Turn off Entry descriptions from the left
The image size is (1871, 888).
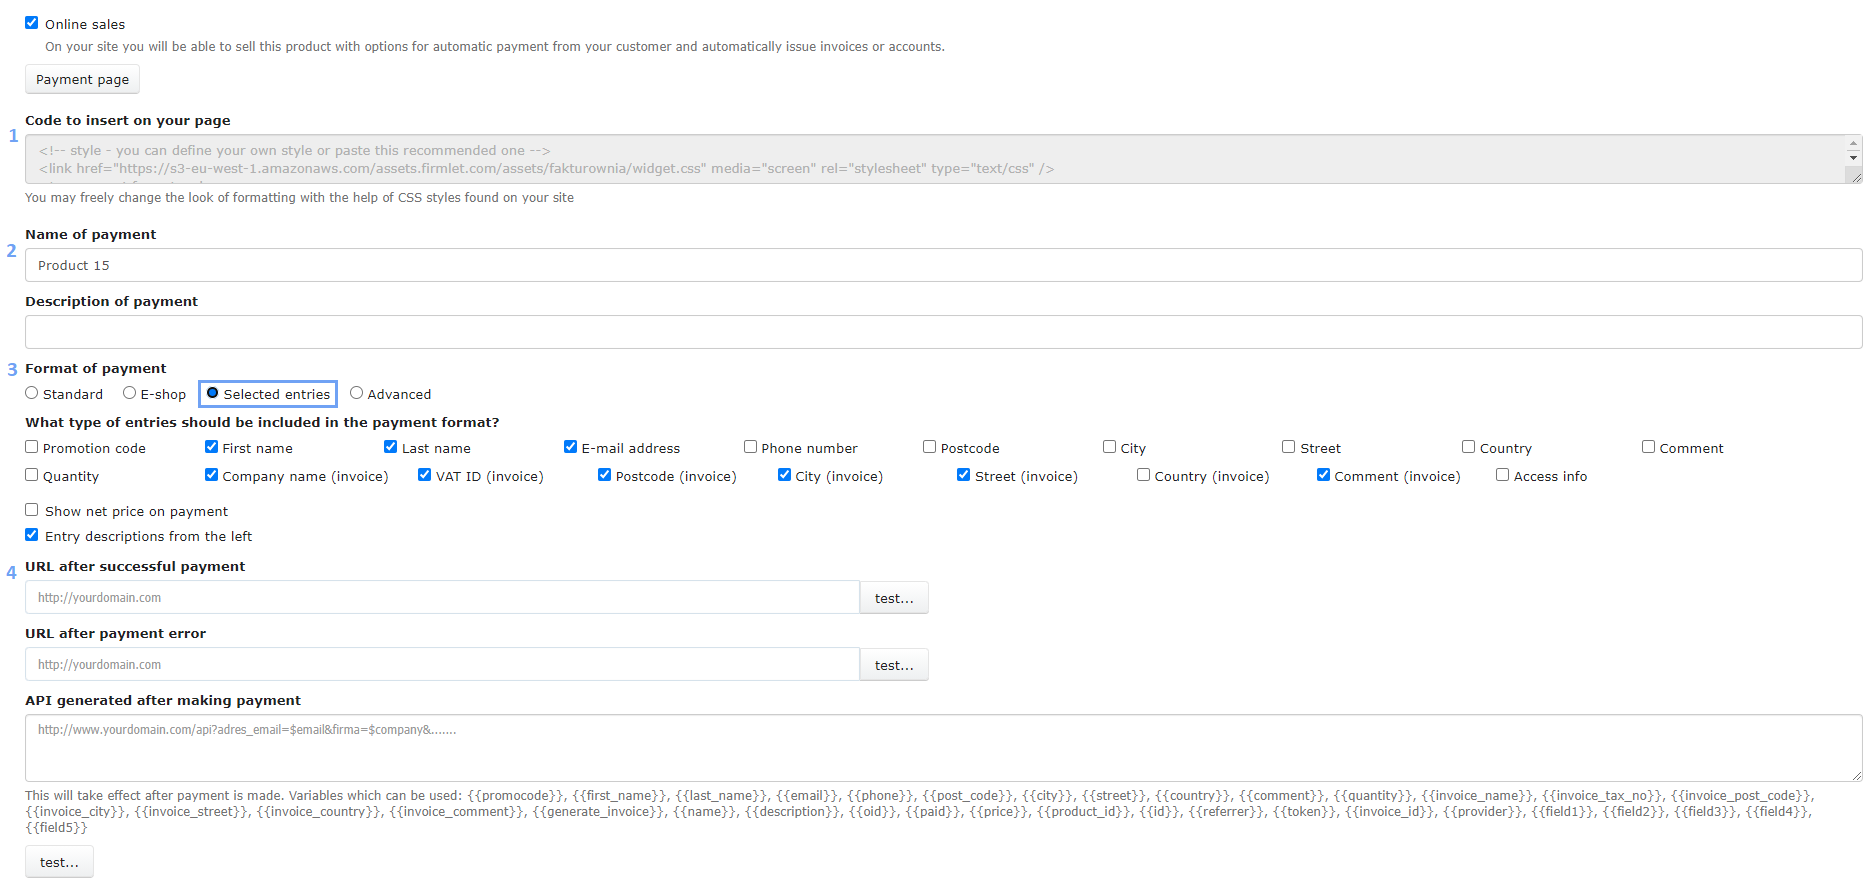click(32, 536)
